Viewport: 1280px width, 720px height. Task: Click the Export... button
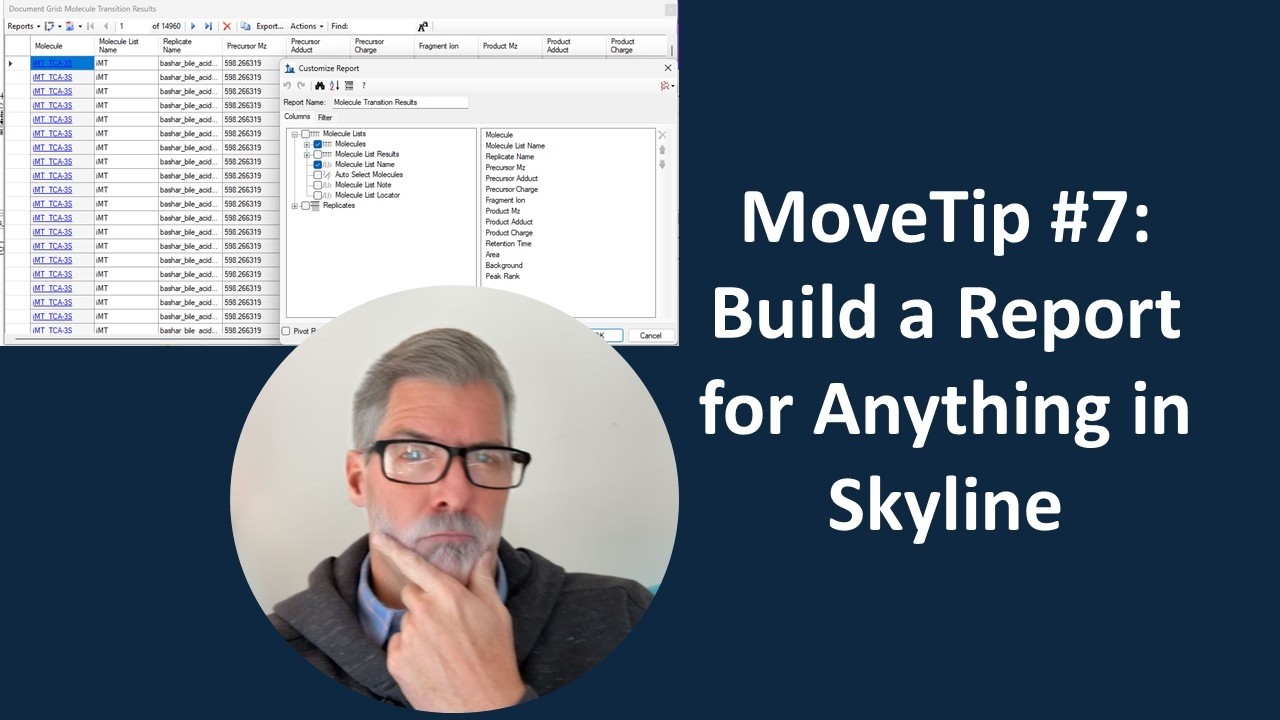pyautogui.click(x=269, y=26)
